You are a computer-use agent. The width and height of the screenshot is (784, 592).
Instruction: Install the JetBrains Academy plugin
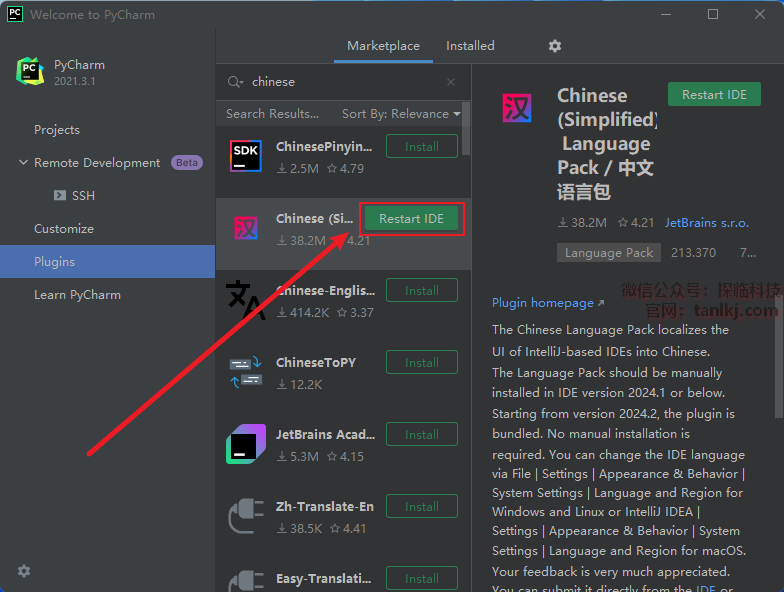click(x=422, y=434)
